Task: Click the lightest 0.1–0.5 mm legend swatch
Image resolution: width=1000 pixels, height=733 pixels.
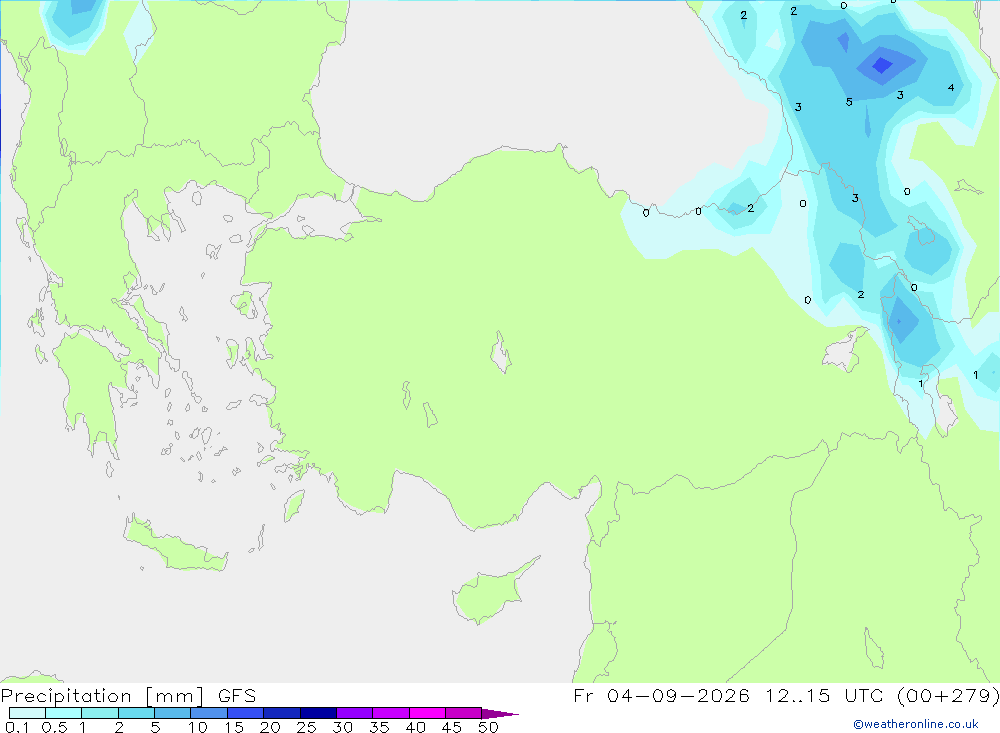Action: (27, 713)
